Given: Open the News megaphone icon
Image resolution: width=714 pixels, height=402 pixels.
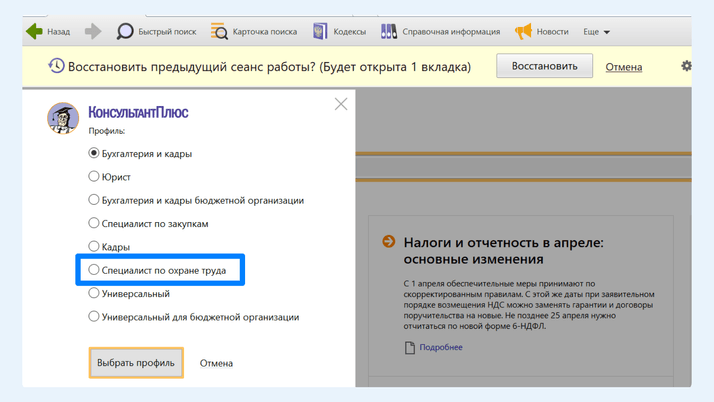Looking at the screenshot, I should [523, 31].
